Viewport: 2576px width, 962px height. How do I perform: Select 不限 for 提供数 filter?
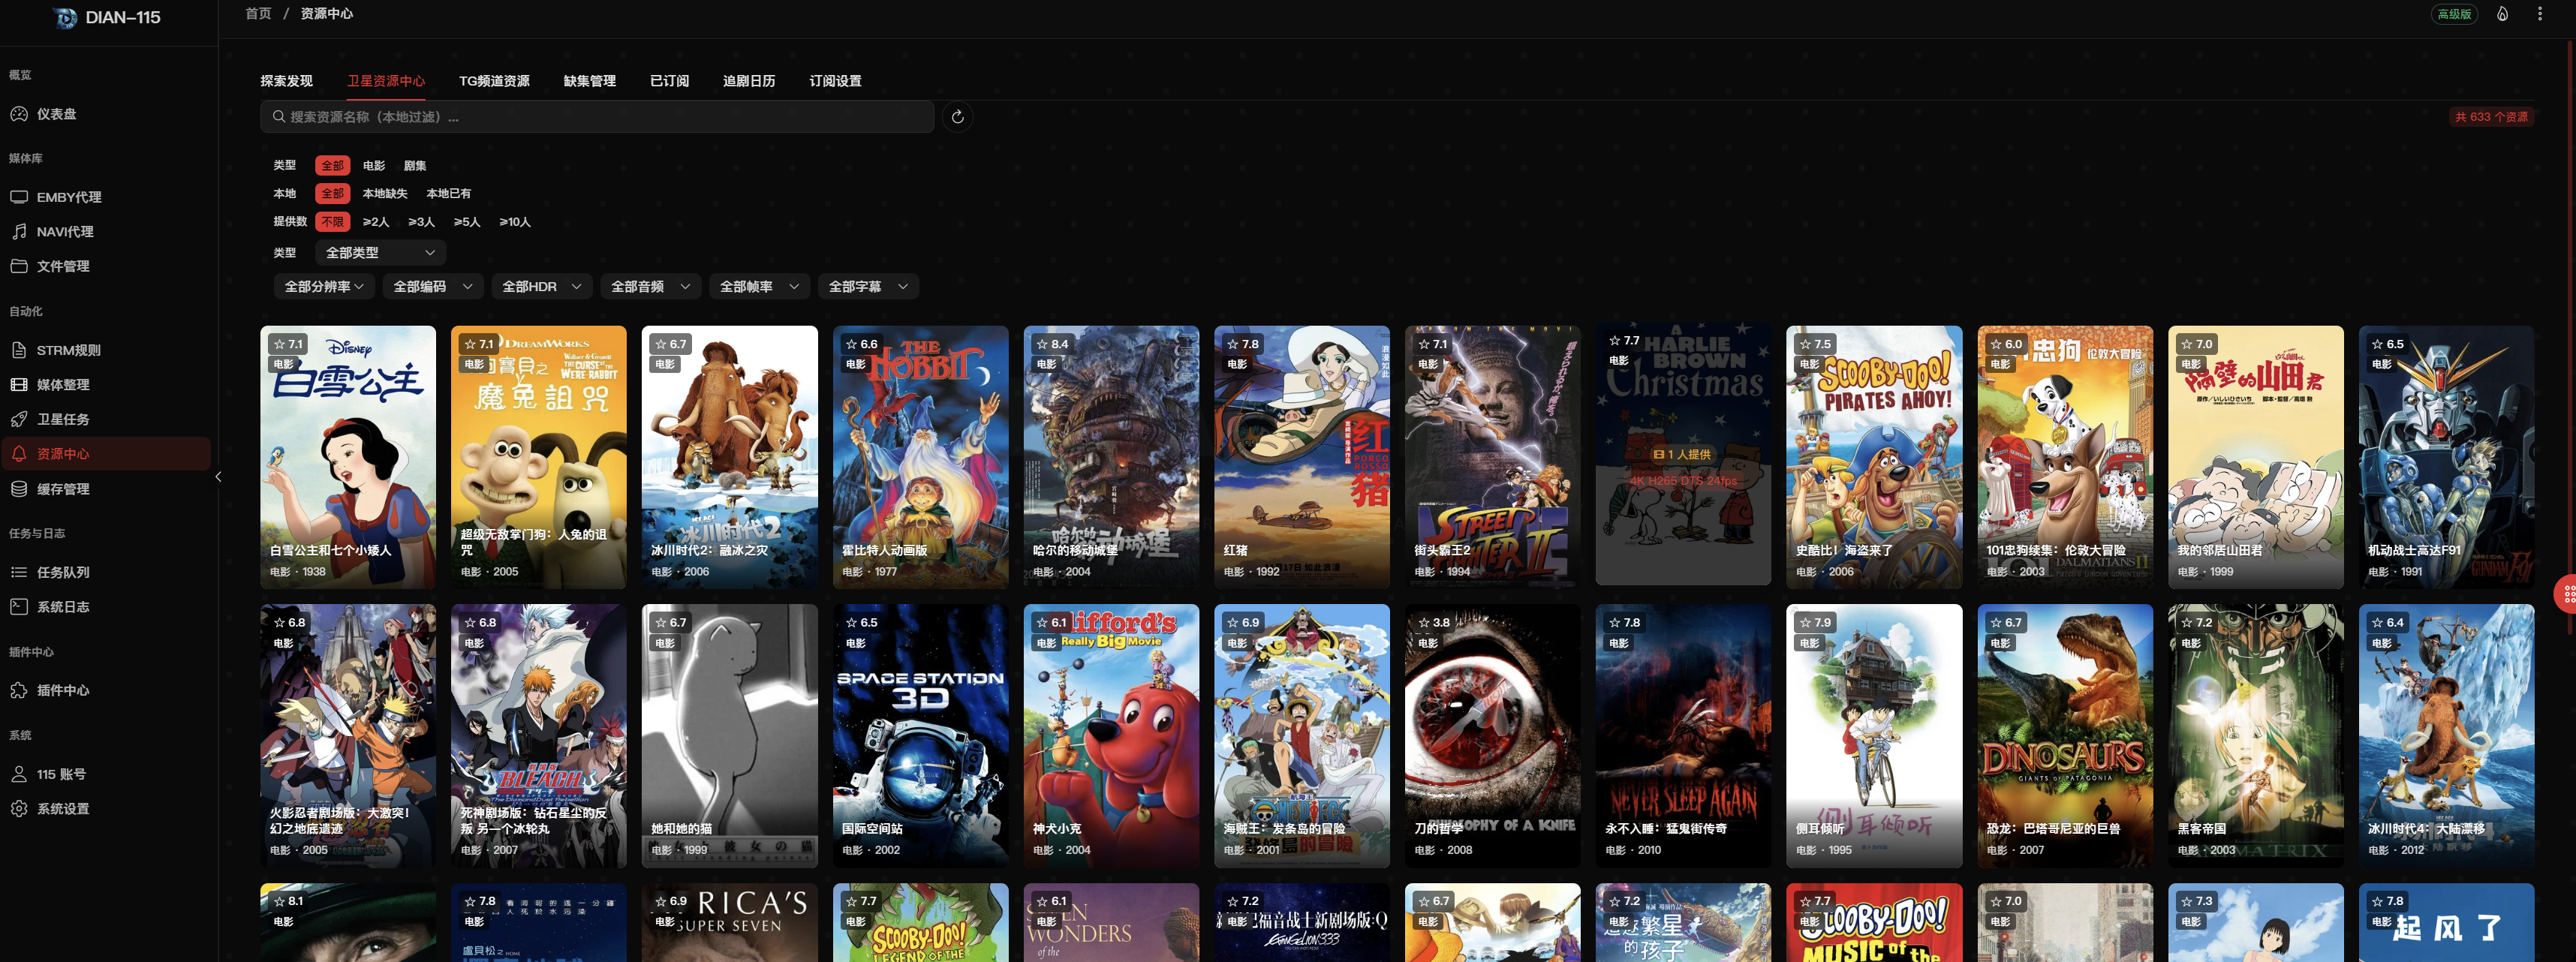(332, 222)
